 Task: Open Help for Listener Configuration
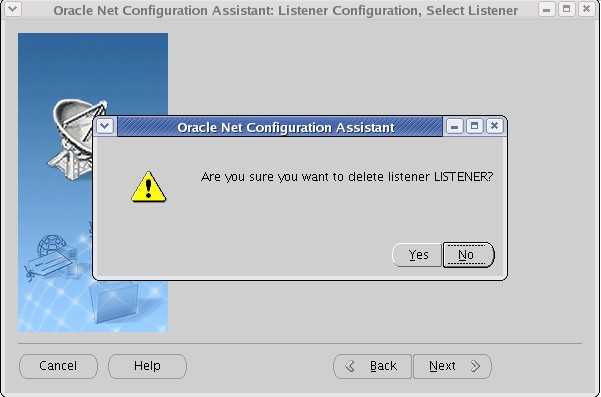coord(147,366)
